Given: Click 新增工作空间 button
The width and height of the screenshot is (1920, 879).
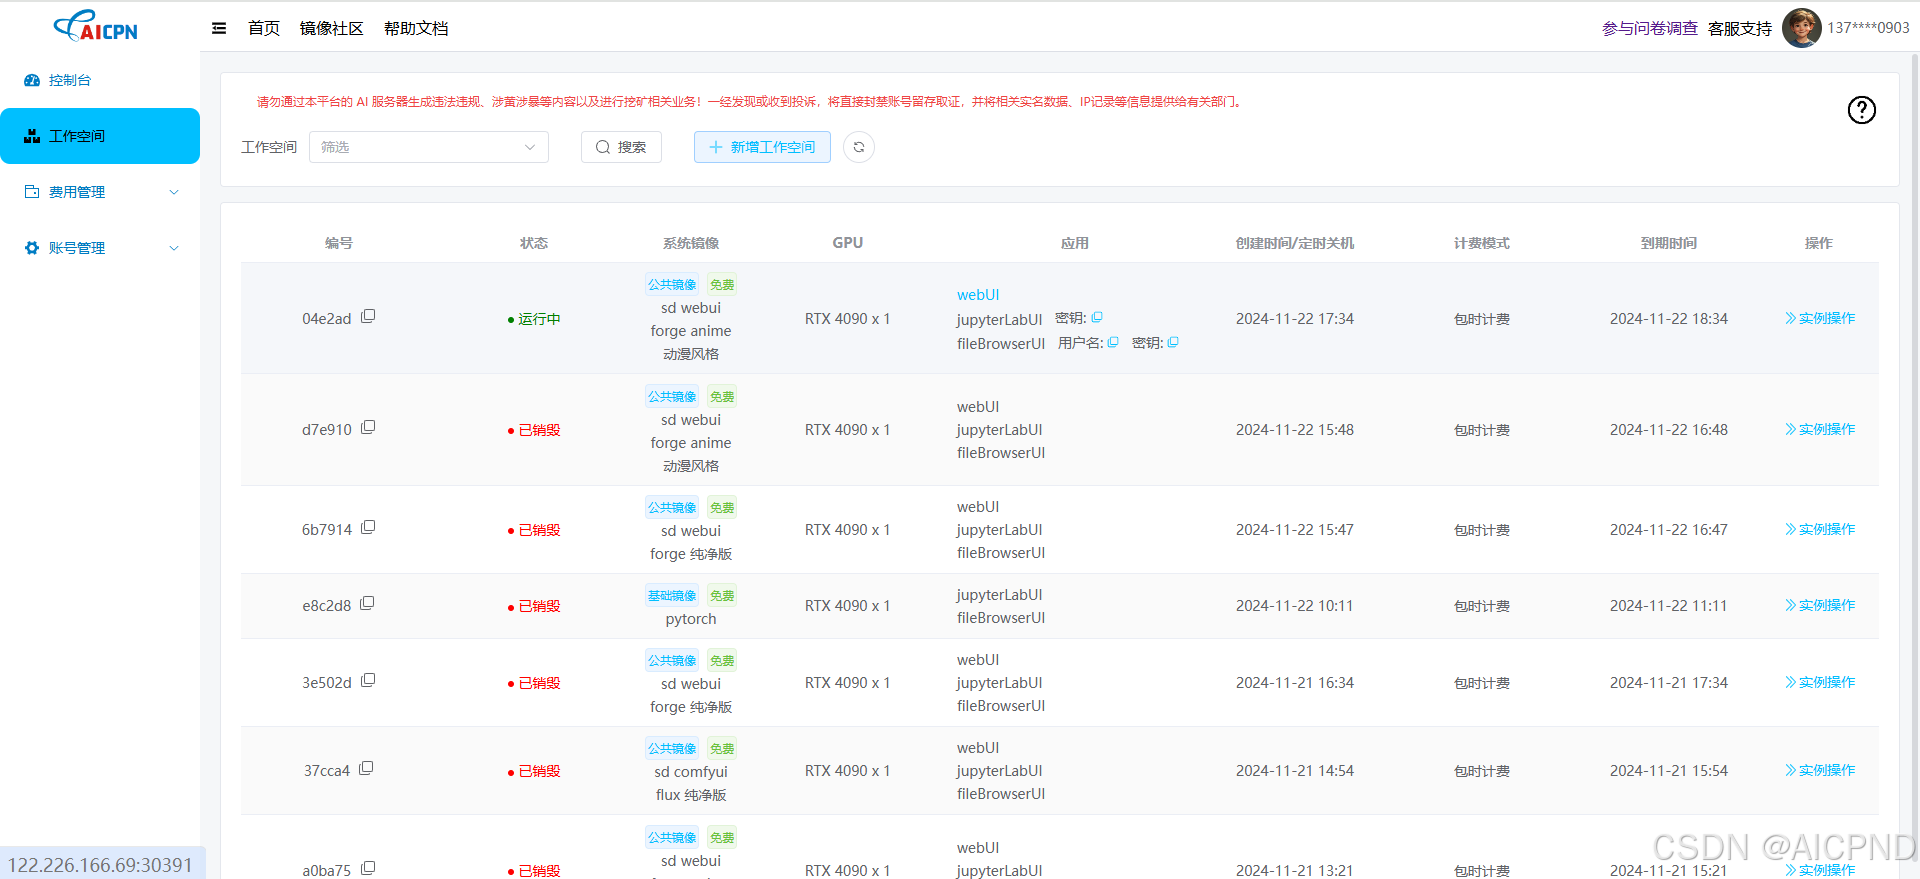Looking at the screenshot, I should point(762,147).
